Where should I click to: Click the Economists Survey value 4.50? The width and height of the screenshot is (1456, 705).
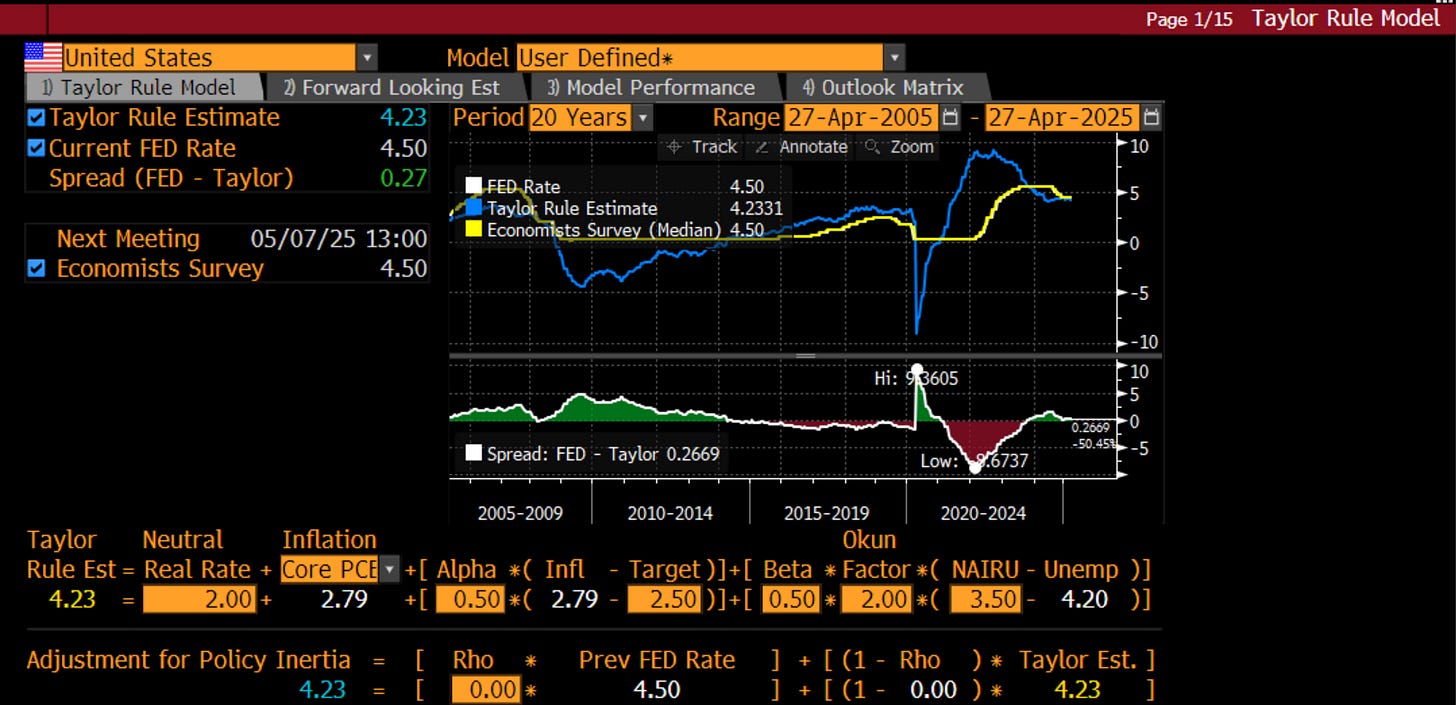point(403,268)
